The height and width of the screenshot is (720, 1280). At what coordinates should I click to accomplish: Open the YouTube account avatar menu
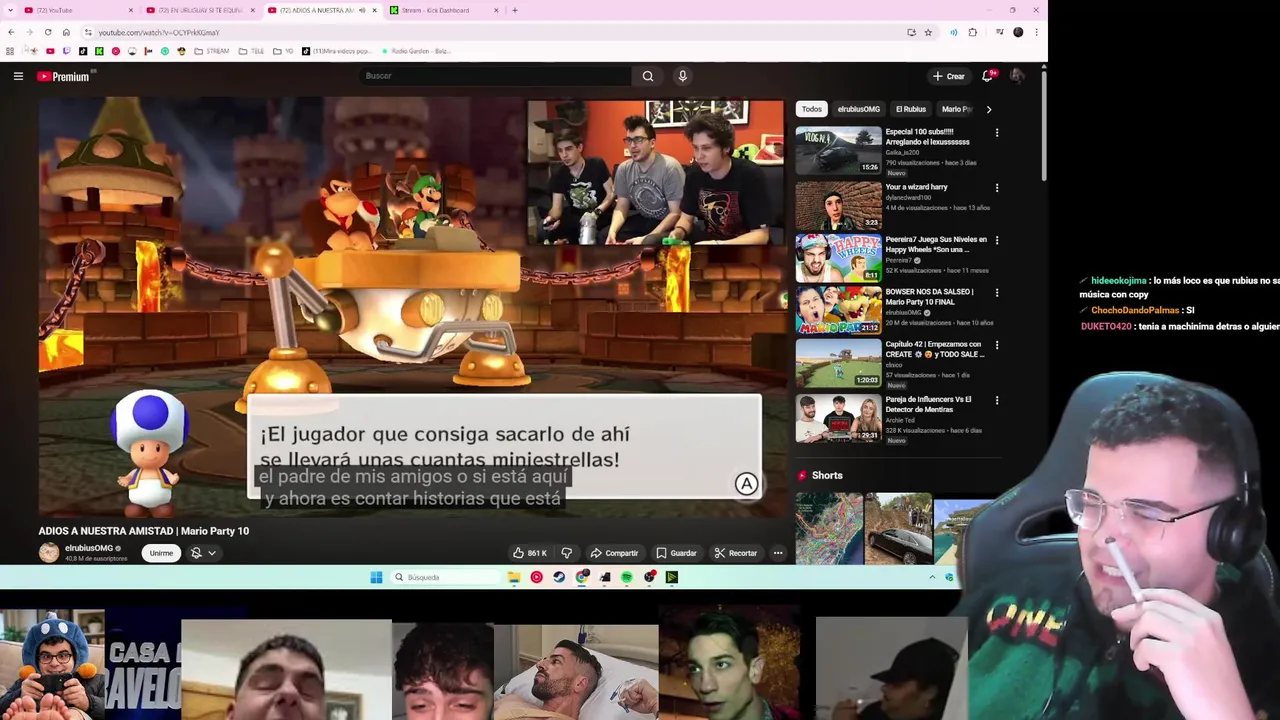click(1017, 76)
